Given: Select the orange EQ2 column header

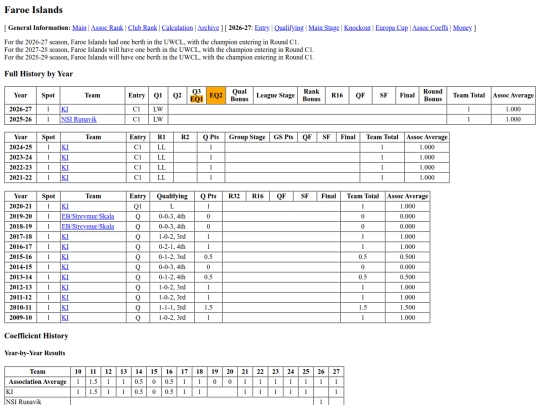Looking at the screenshot, I should [216, 95].
